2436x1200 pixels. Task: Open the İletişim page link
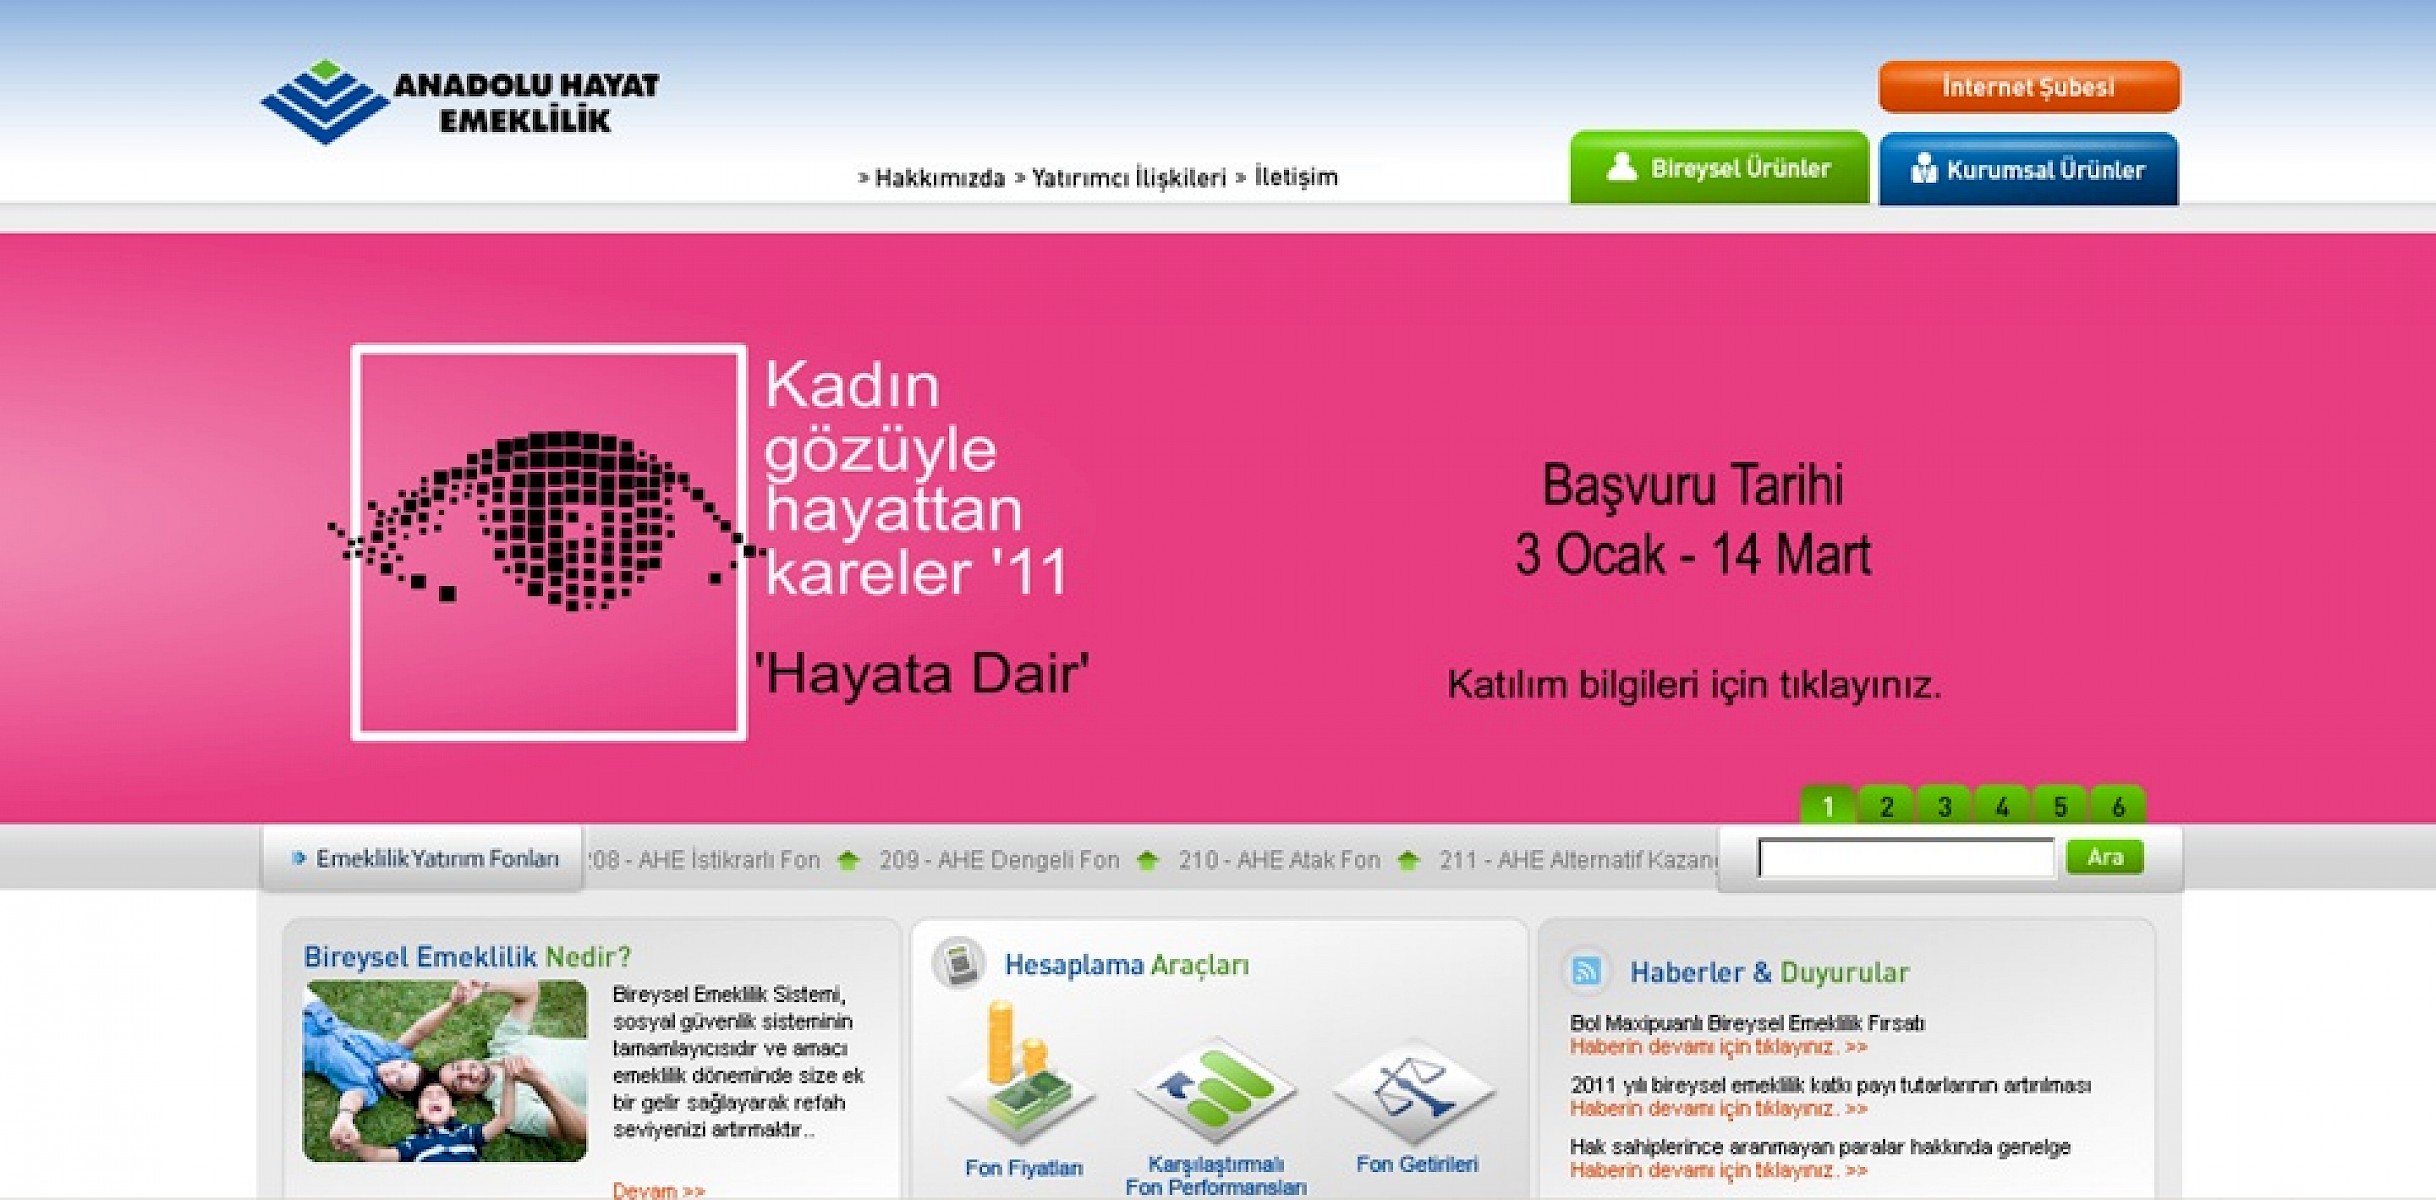tap(1295, 177)
